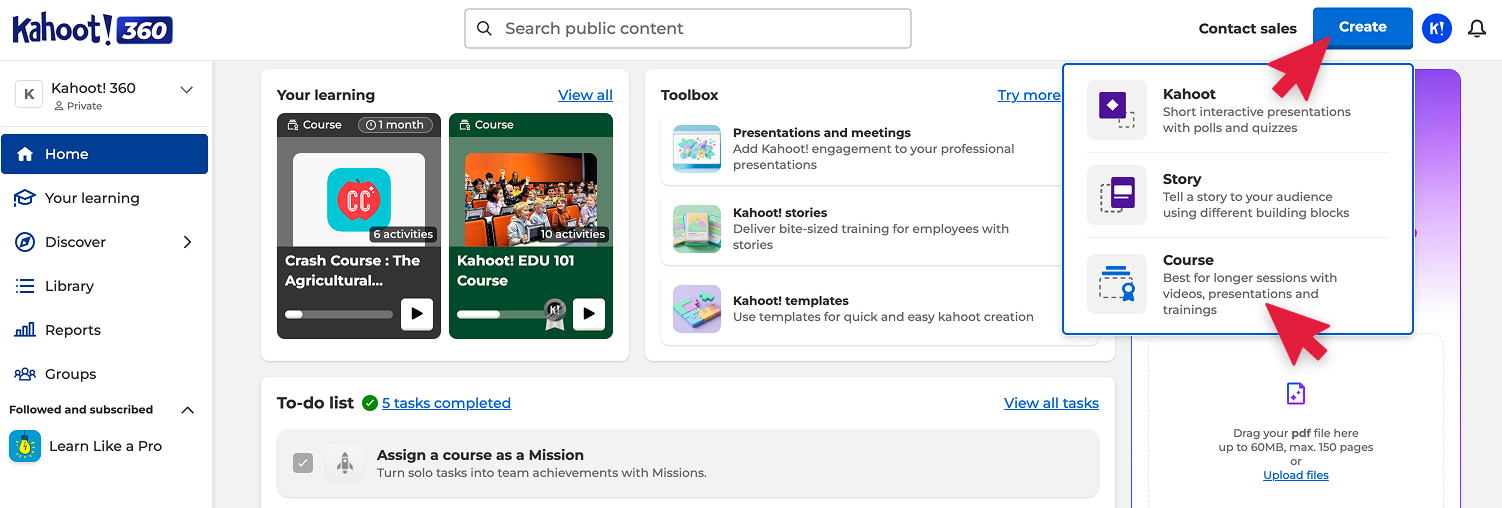Image resolution: width=1502 pixels, height=508 pixels.
Task: Collapse the Followed and subscribed section
Action: 187,410
